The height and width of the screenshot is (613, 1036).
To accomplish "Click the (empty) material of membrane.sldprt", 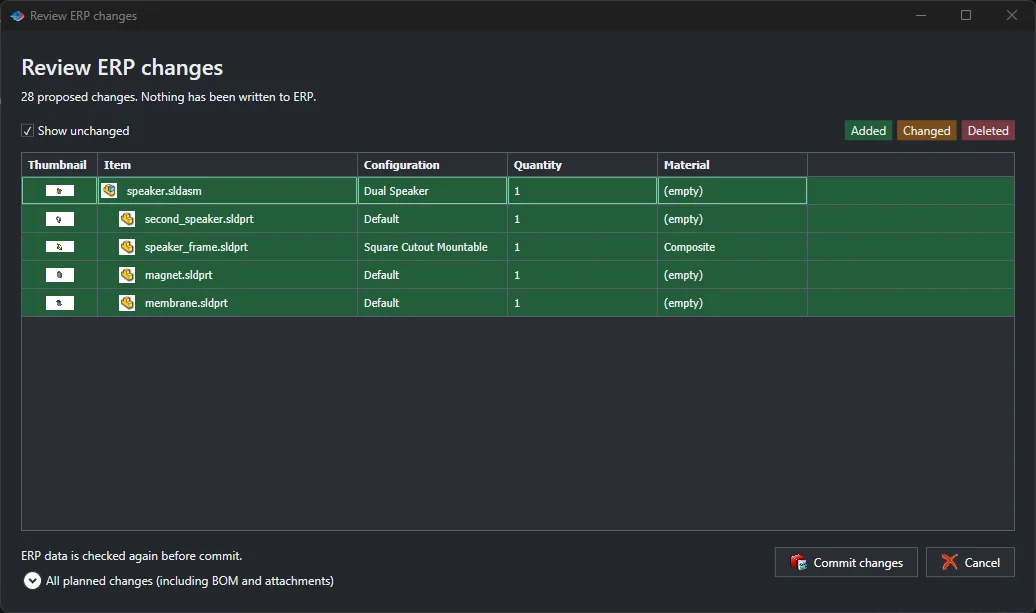I will click(x=732, y=303).
